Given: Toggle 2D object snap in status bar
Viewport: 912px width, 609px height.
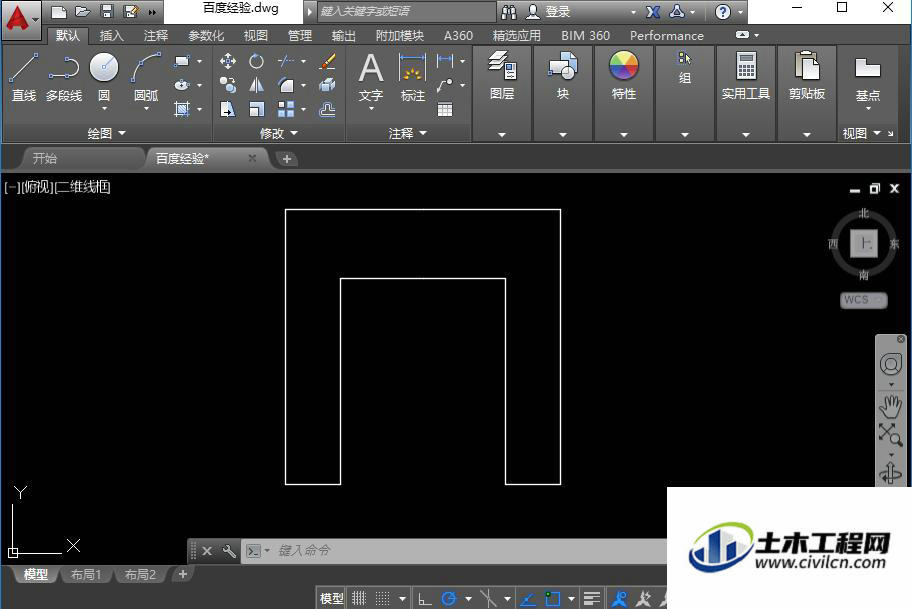Looking at the screenshot, I should (552, 598).
